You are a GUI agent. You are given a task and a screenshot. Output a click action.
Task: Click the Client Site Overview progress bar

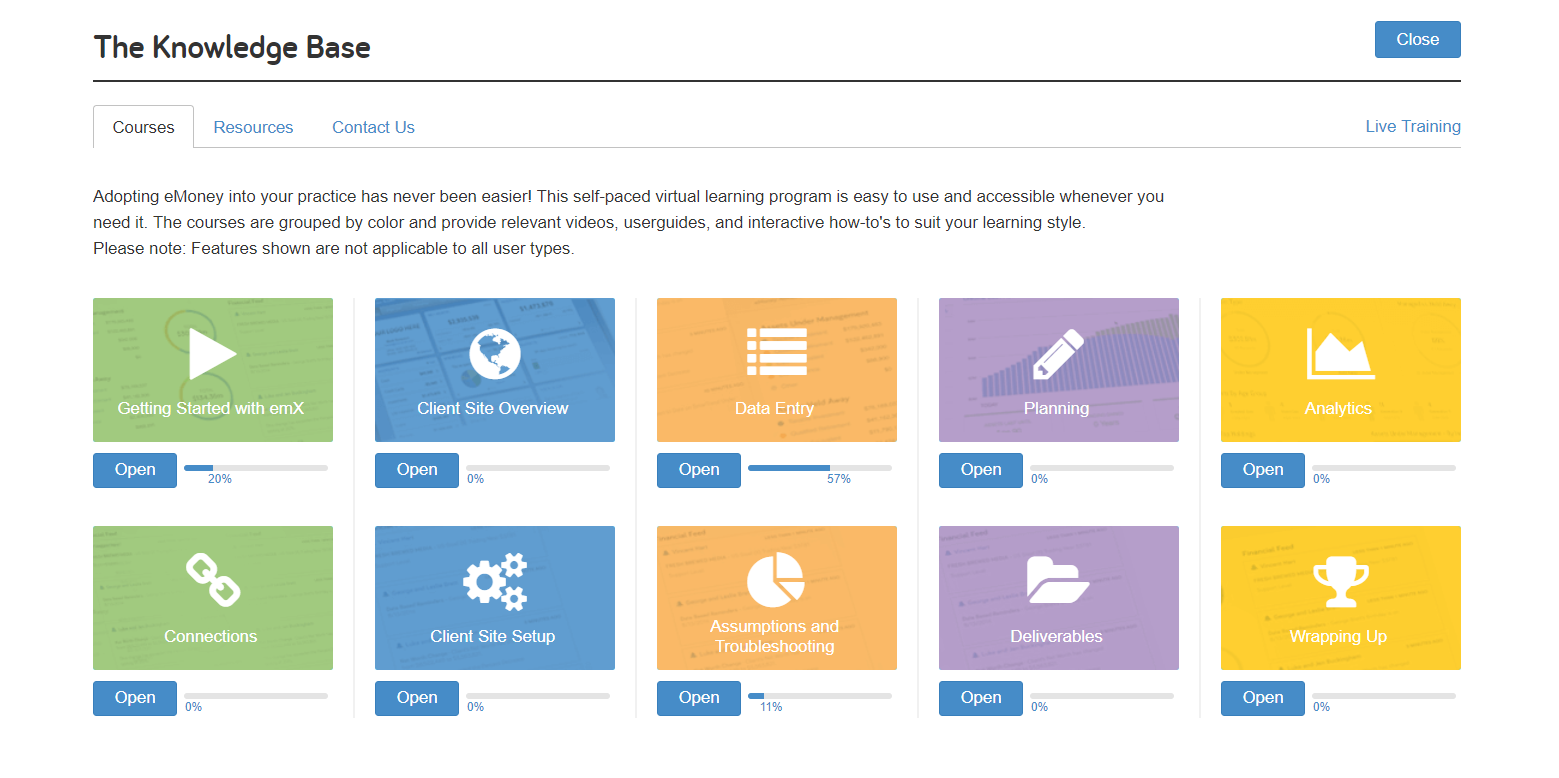538,467
